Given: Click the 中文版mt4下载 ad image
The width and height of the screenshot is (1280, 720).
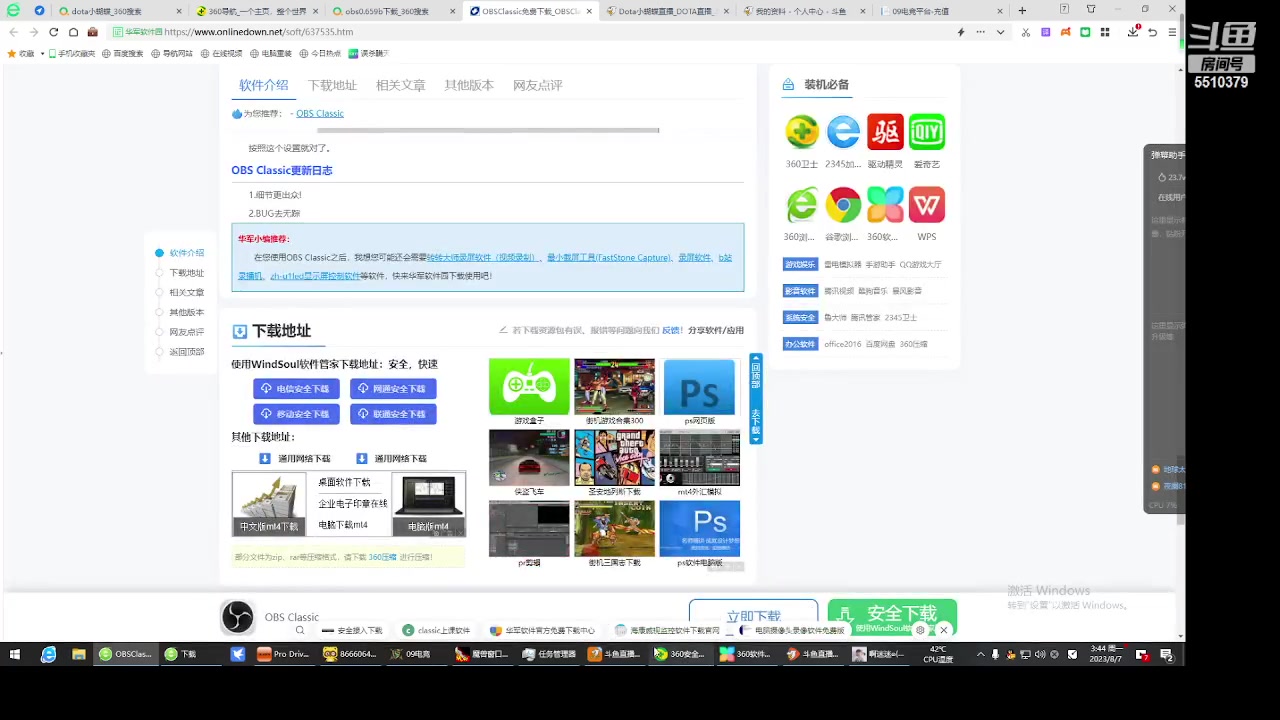Looking at the screenshot, I should 269,504.
